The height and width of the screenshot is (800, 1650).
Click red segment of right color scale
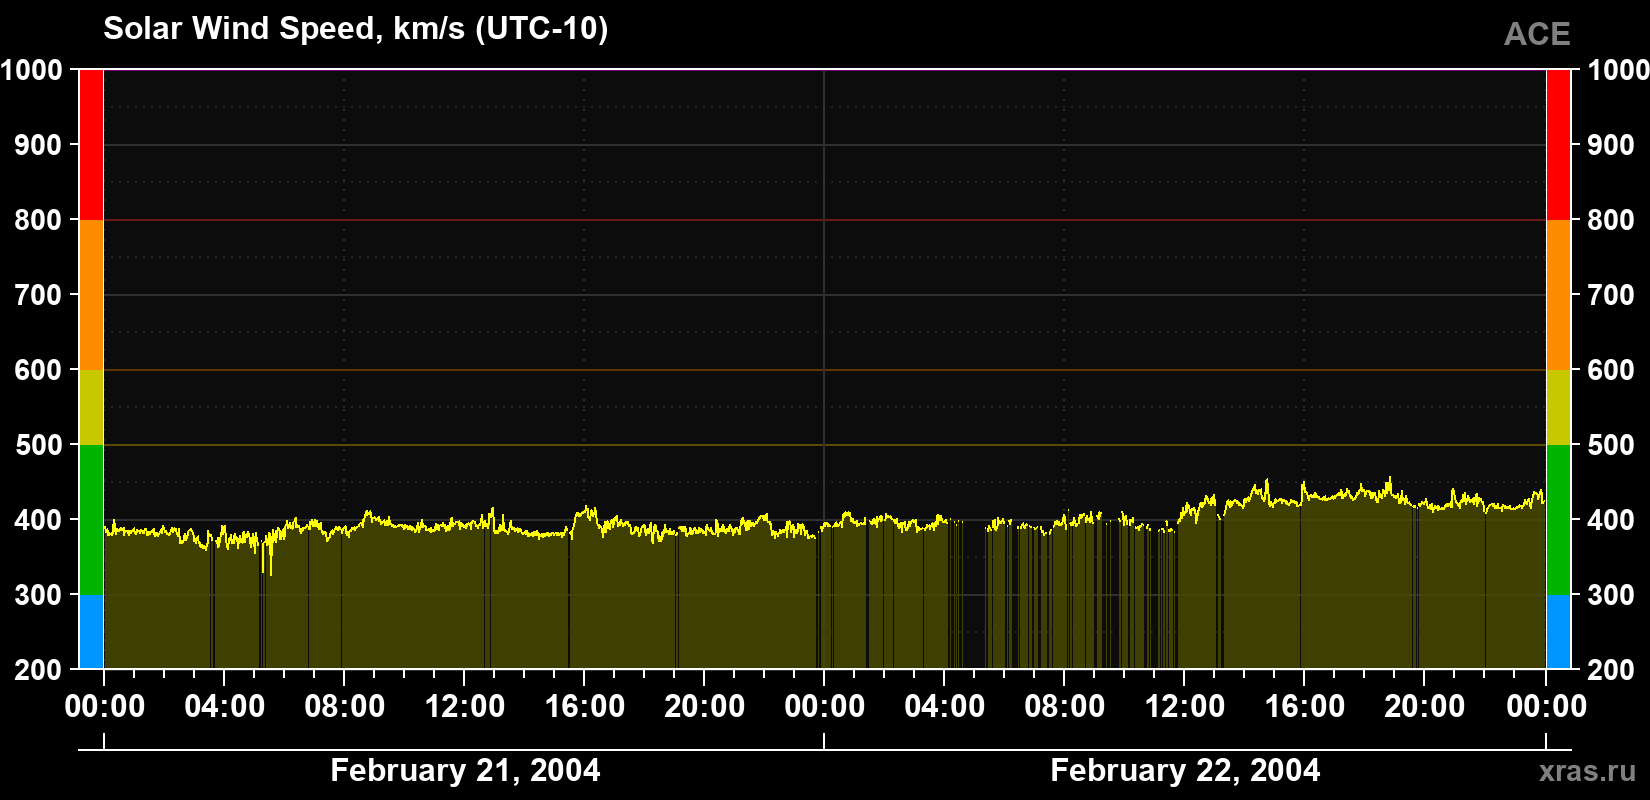(x=1558, y=145)
